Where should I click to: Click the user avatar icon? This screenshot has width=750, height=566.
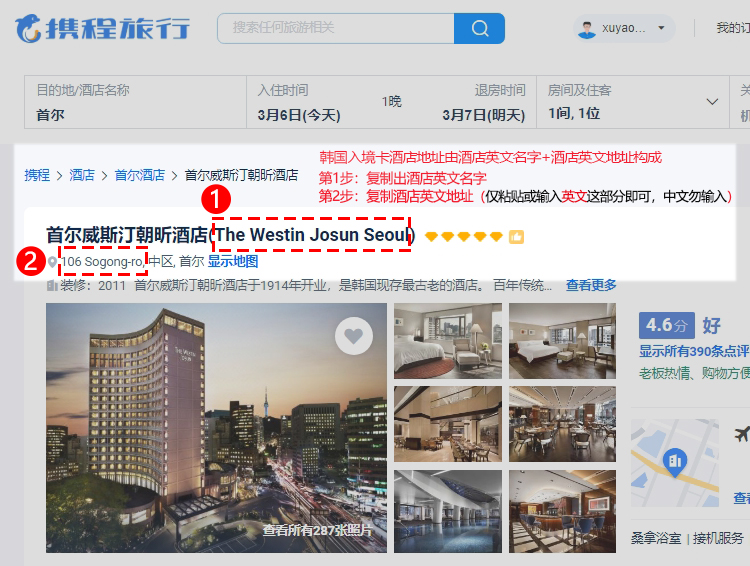tap(586, 29)
